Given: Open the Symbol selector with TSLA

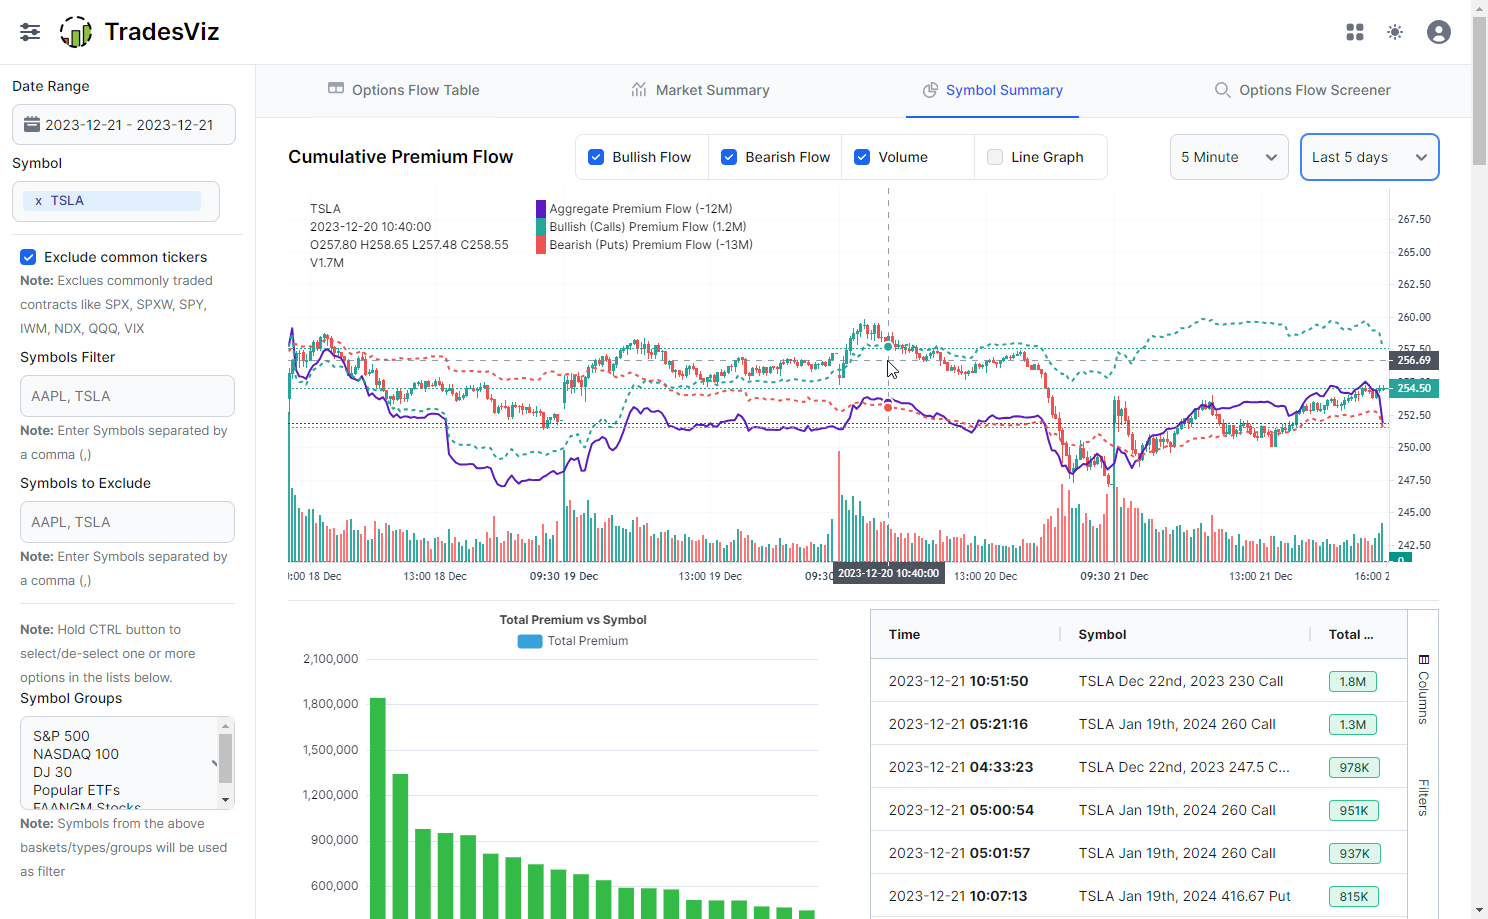Looking at the screenshot, I should click(x=116, y=201).
